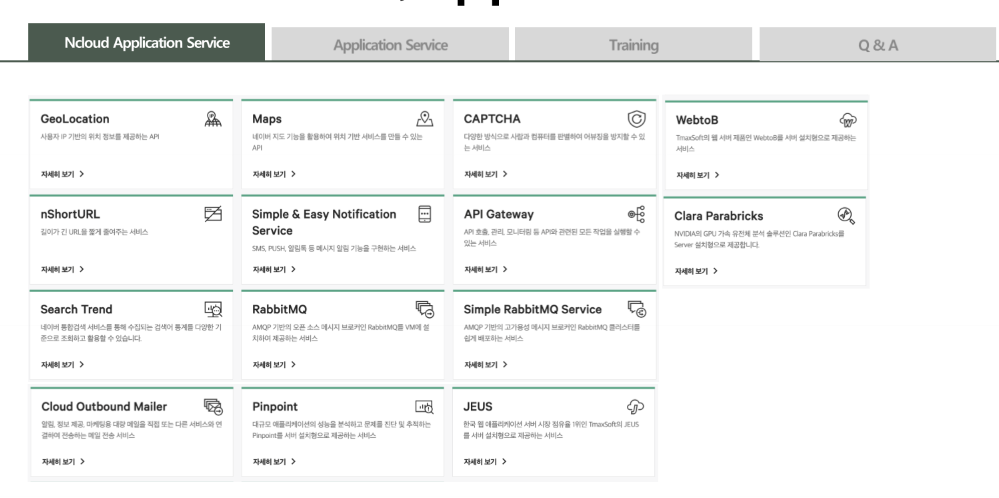999x498 pixels.
Task: Click the CAPTCHA card title
Action: (492, 119)
